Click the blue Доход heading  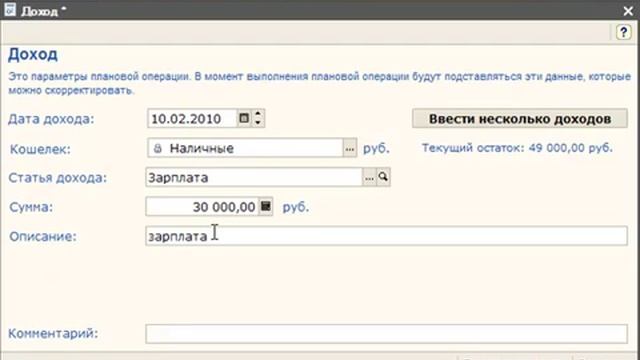33,54
